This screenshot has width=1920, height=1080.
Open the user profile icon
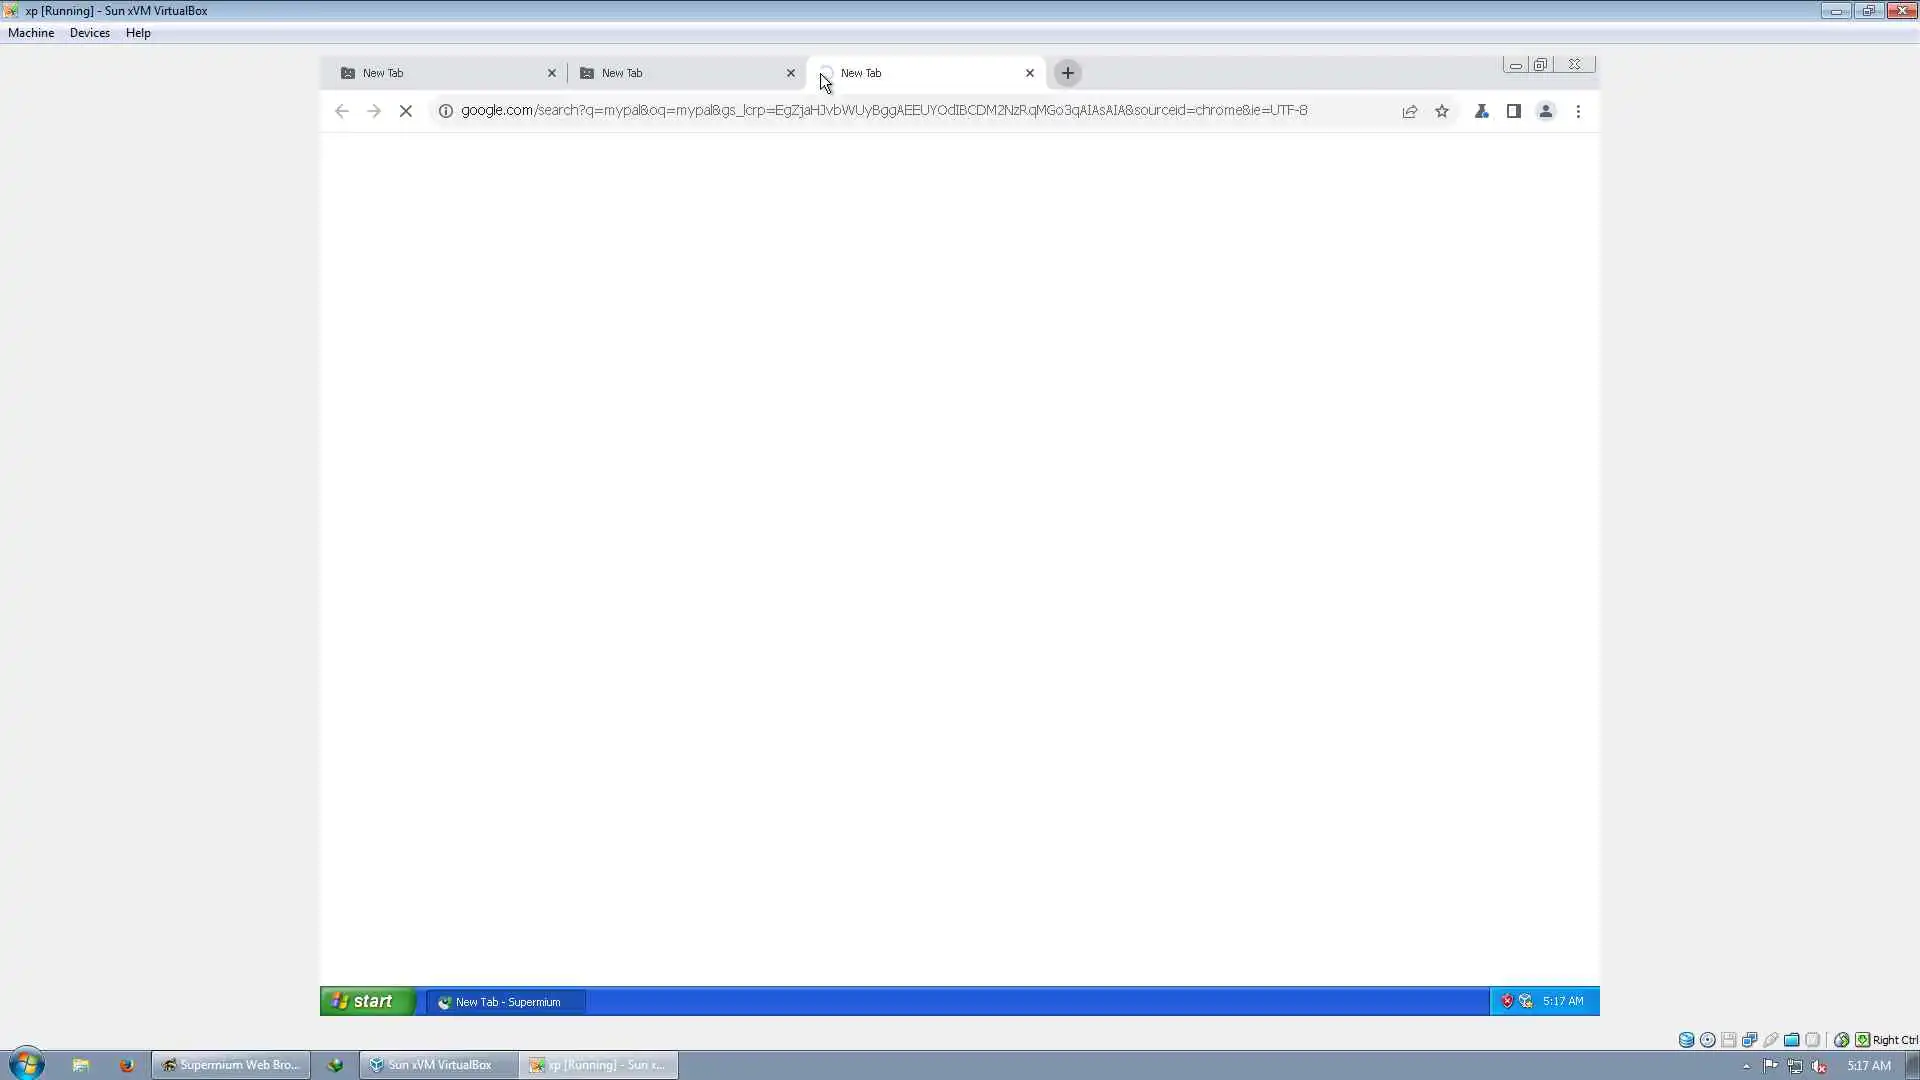[1546, 111]
